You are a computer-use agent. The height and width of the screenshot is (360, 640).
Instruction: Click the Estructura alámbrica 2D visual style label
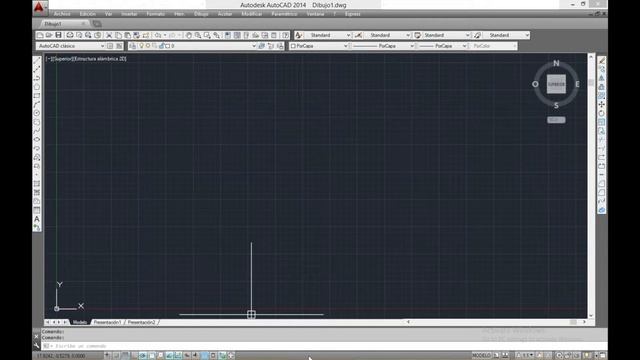tap(100, 59)
